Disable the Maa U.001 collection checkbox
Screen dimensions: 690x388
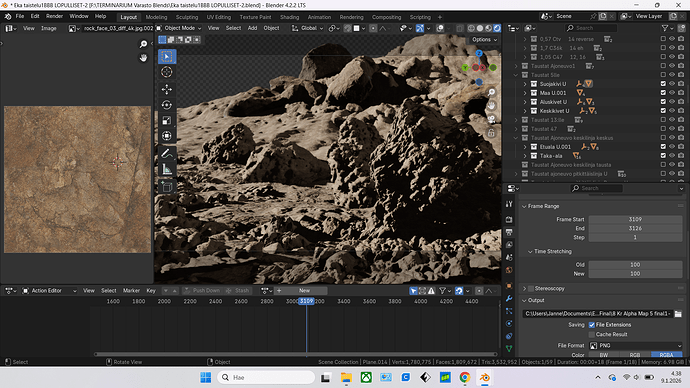pos(663,93)
